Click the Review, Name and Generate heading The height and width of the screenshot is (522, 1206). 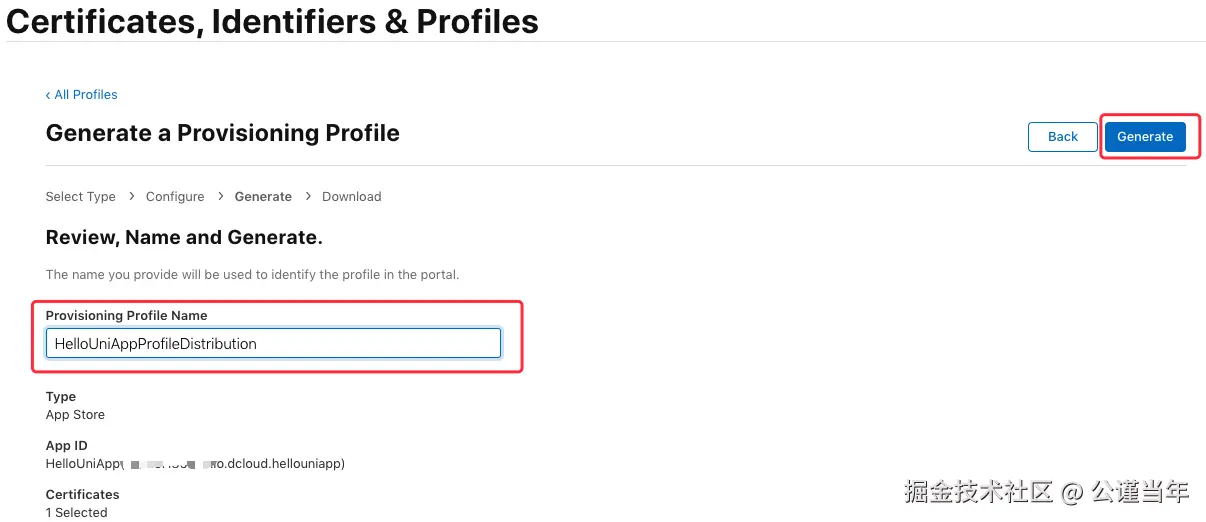pyautogui.click(x=184, y=238)
